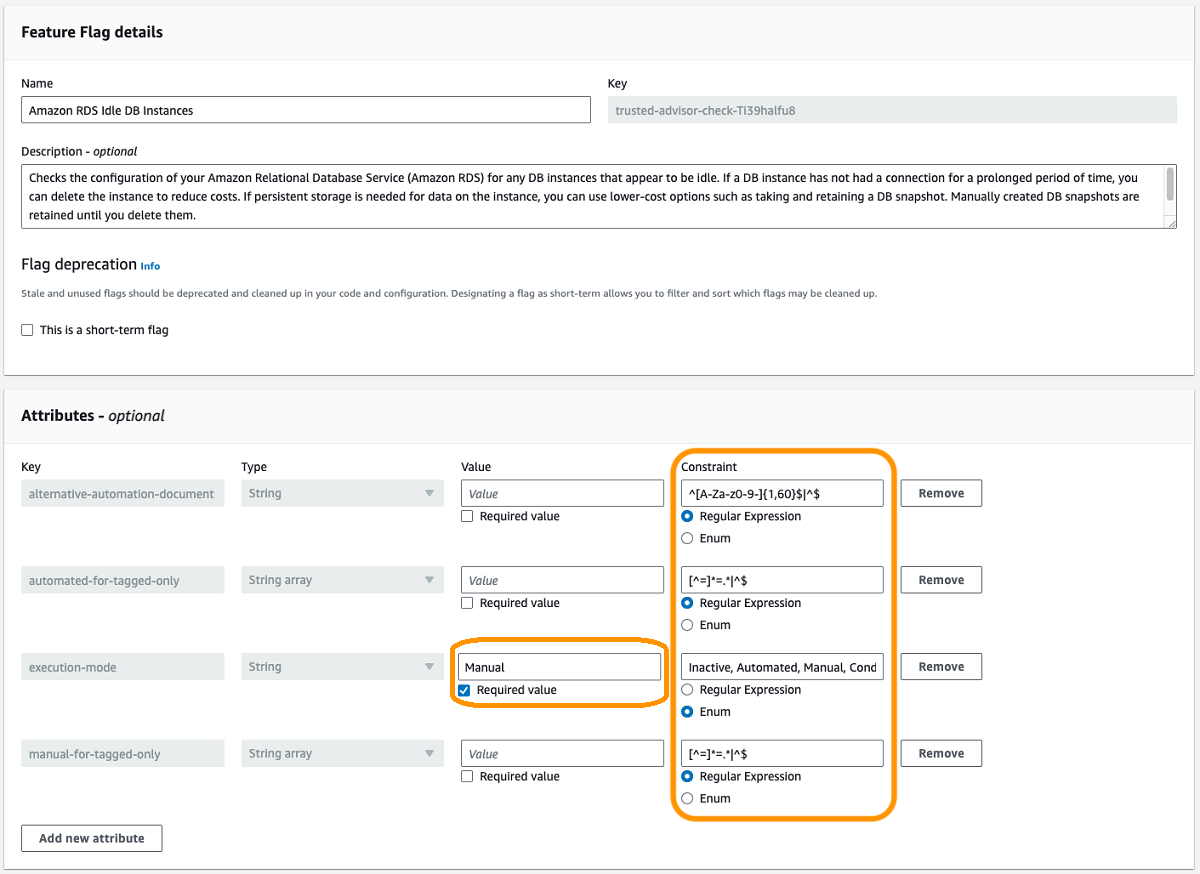Uncheck Required value for execution-mode
The width and height of the screenshot is (1200, 874).
pyautogui.click(x=467, y=690)
